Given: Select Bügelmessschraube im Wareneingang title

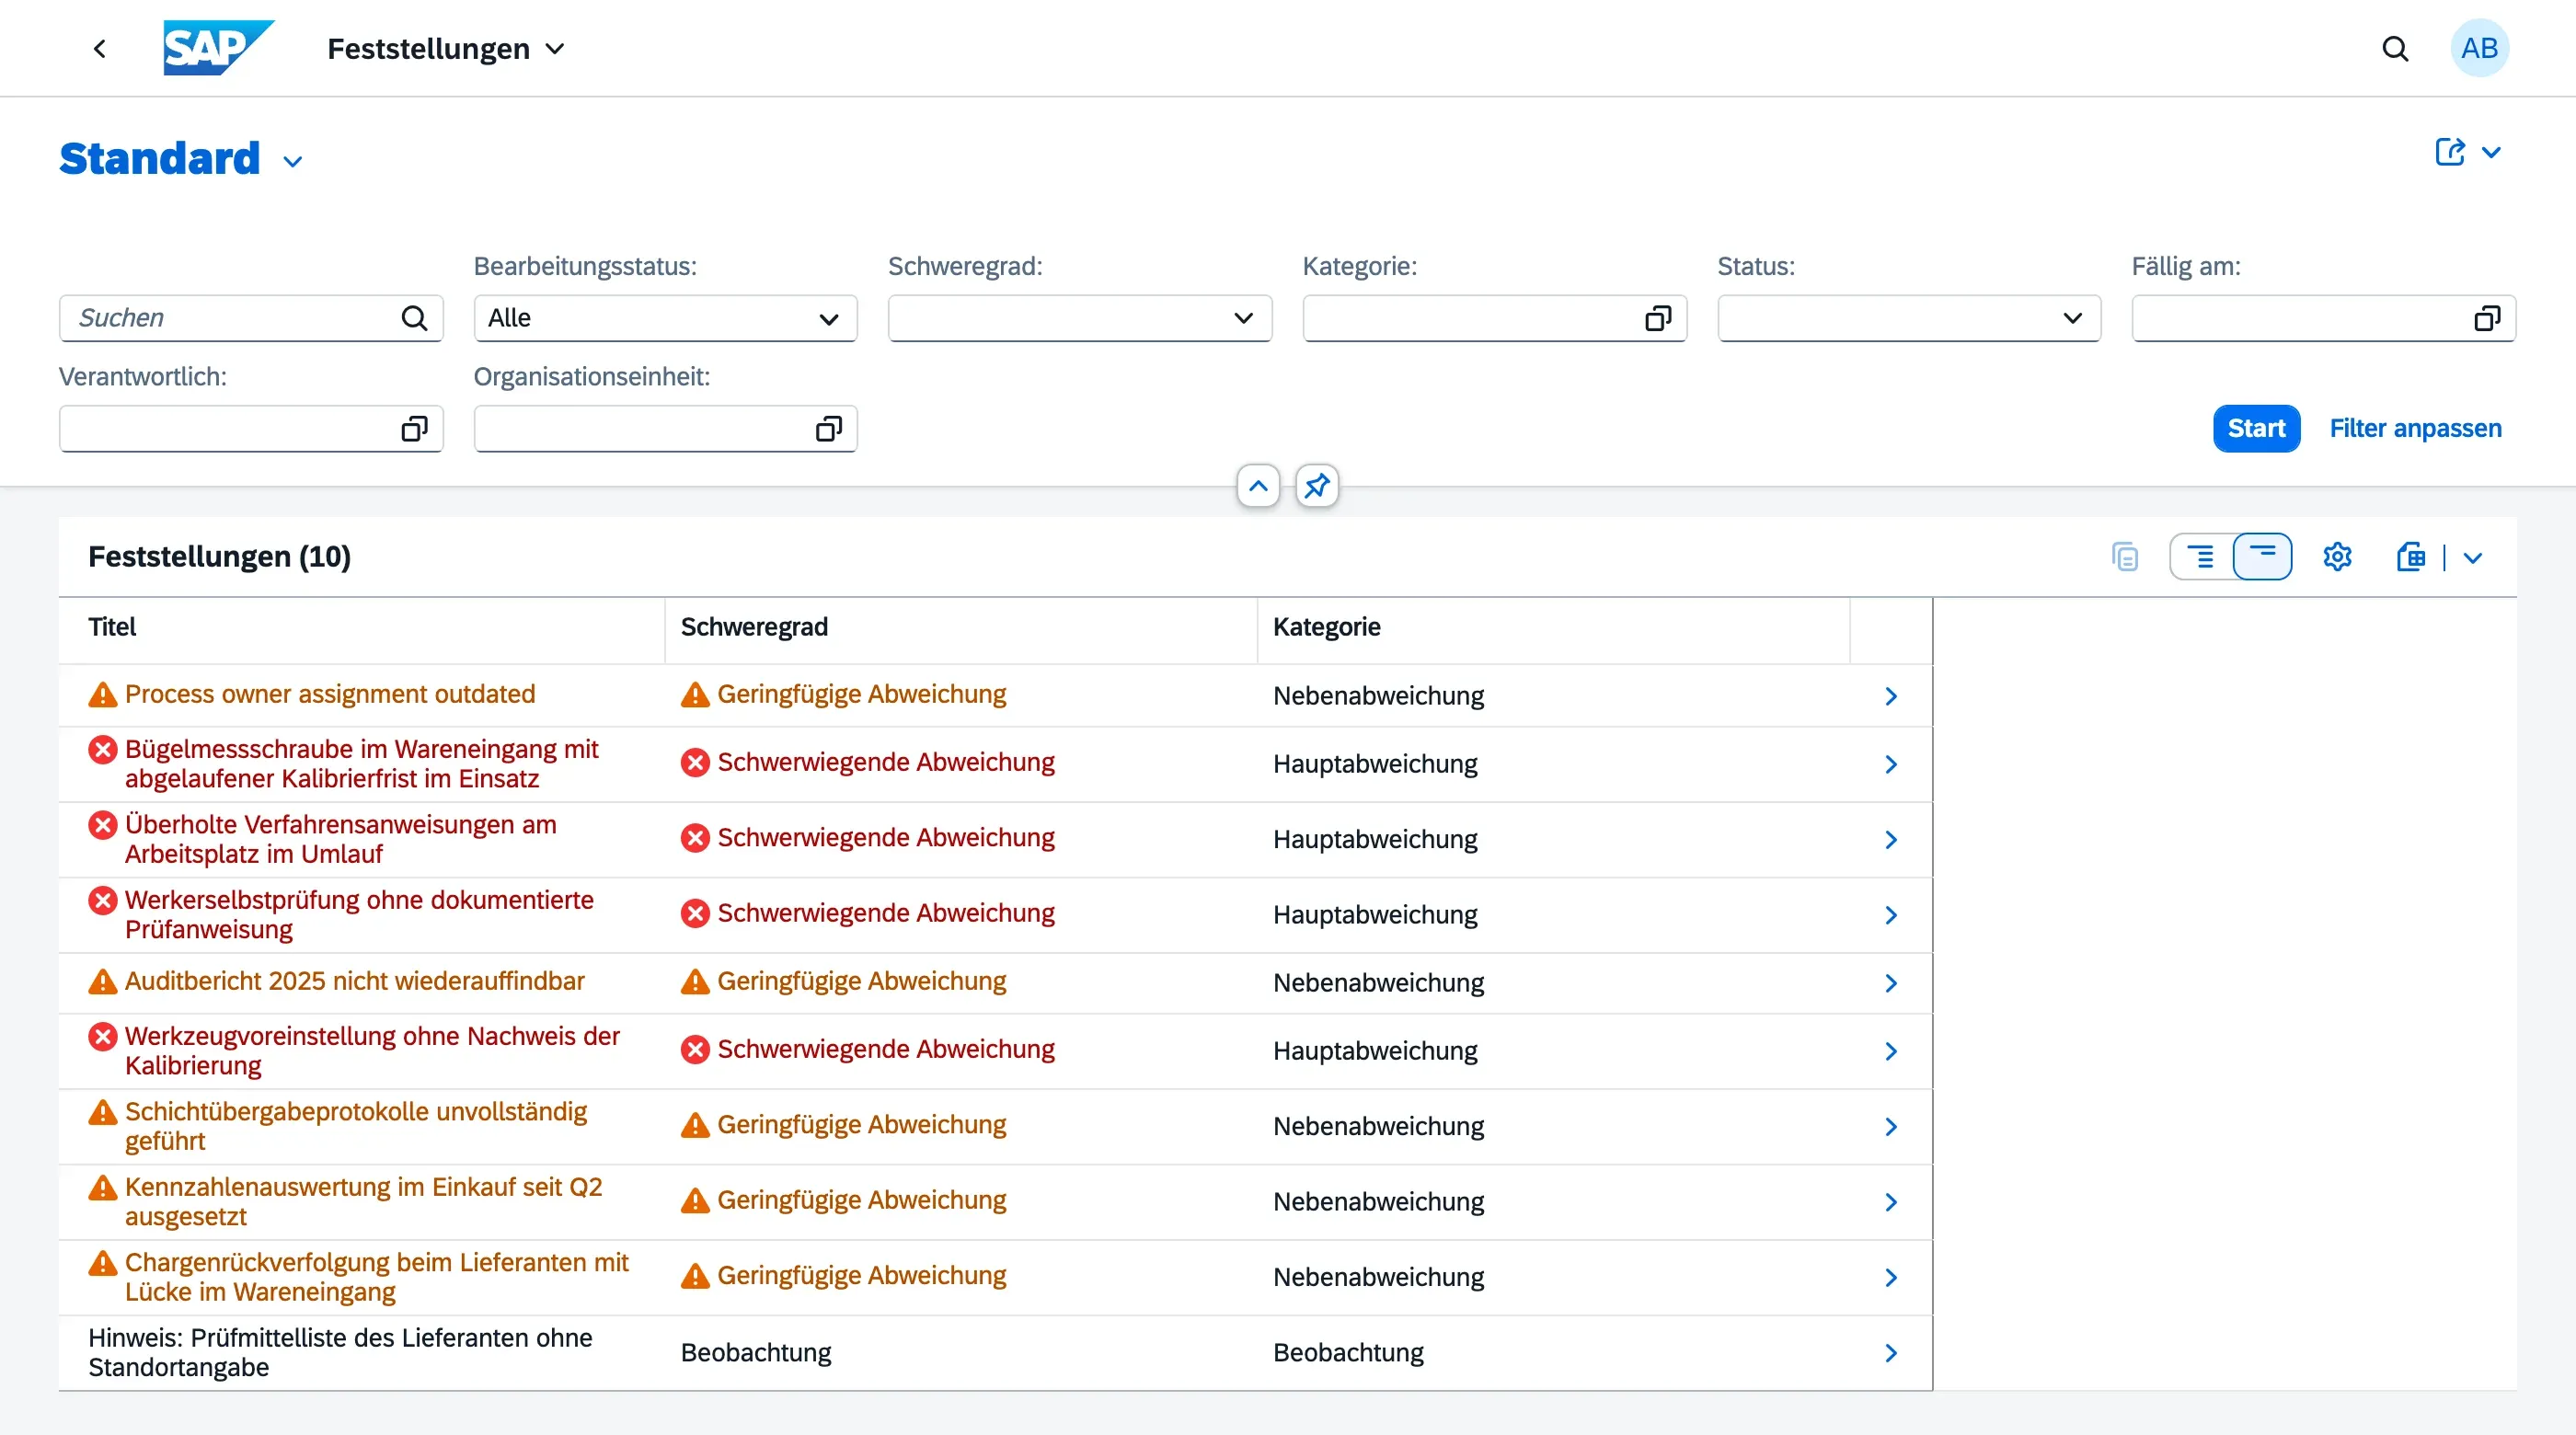Looking at the screenshot, I should 362,764.
